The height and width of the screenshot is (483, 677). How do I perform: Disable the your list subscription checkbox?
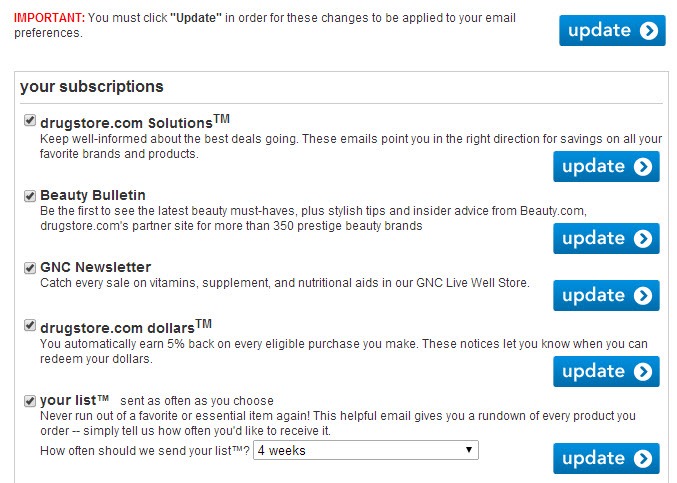pos(30,401)
